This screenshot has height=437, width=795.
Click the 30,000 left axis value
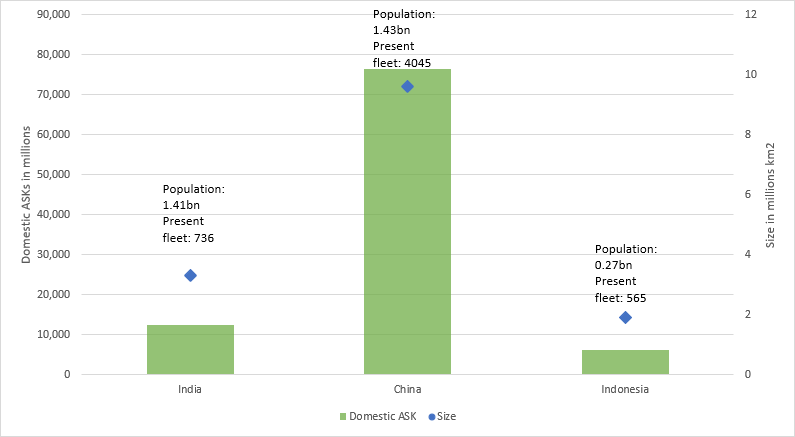pos(54,254)
